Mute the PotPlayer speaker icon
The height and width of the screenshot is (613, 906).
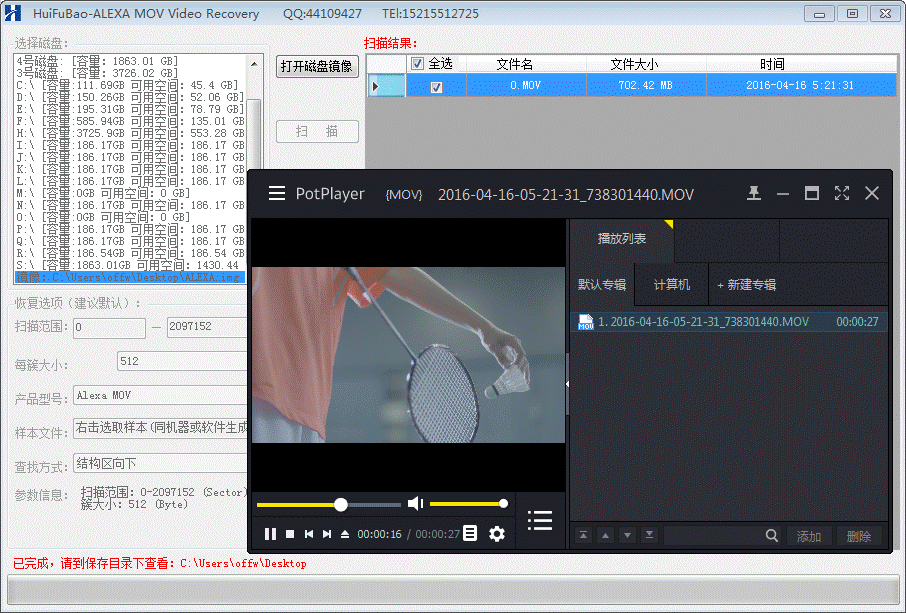[415, 504]
